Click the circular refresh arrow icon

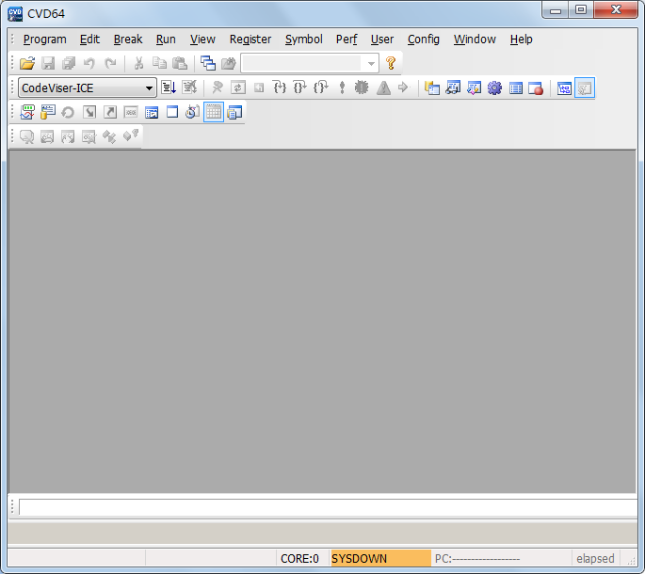[x=68, y=112]
